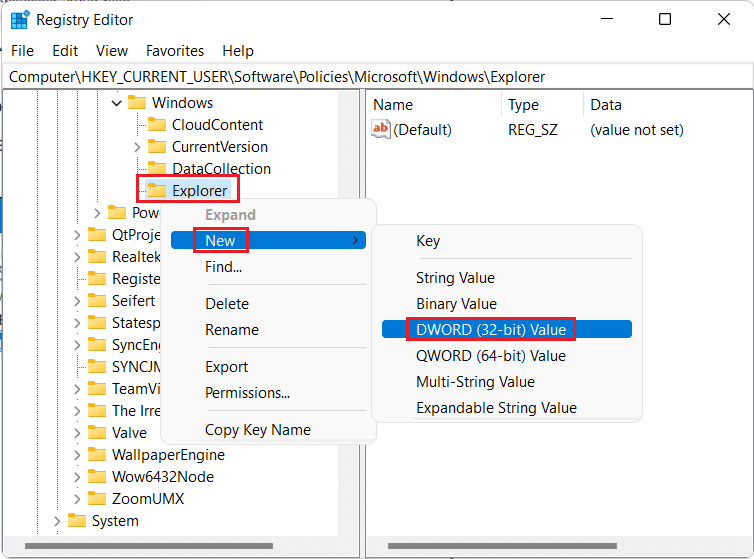Click the "(value not set)" data cell
Image resolution: width=754 pixels, height=559 pixels.
[x=637, y=129]
